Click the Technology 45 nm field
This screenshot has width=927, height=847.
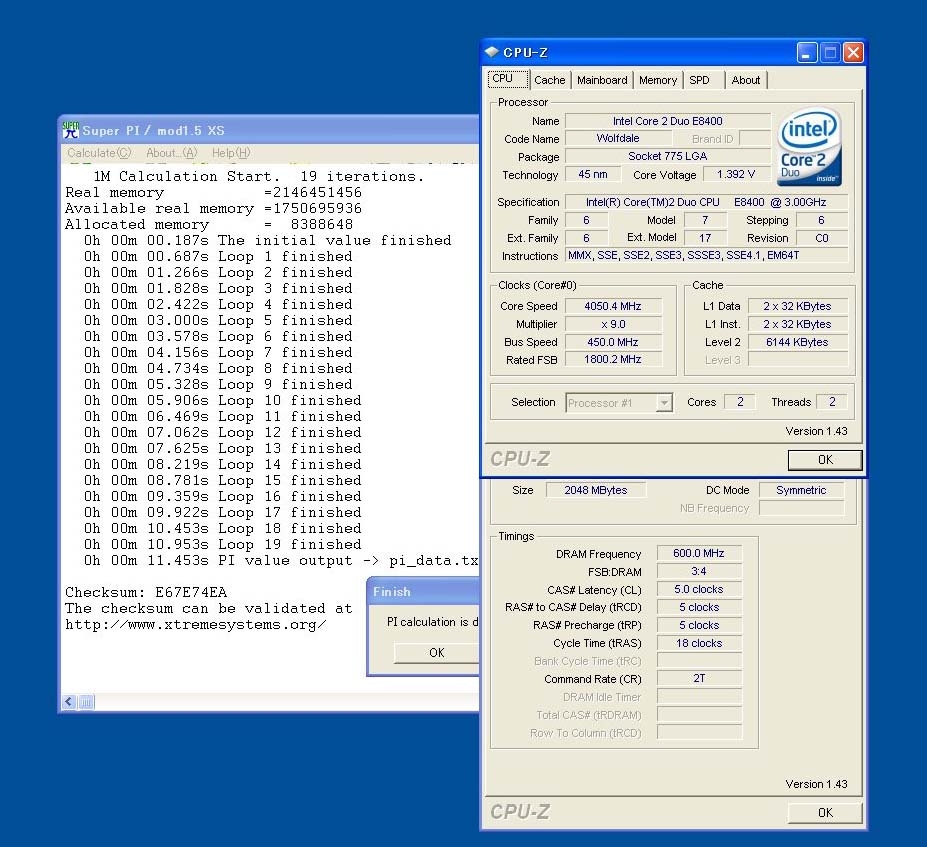click(x=592, y=174)
